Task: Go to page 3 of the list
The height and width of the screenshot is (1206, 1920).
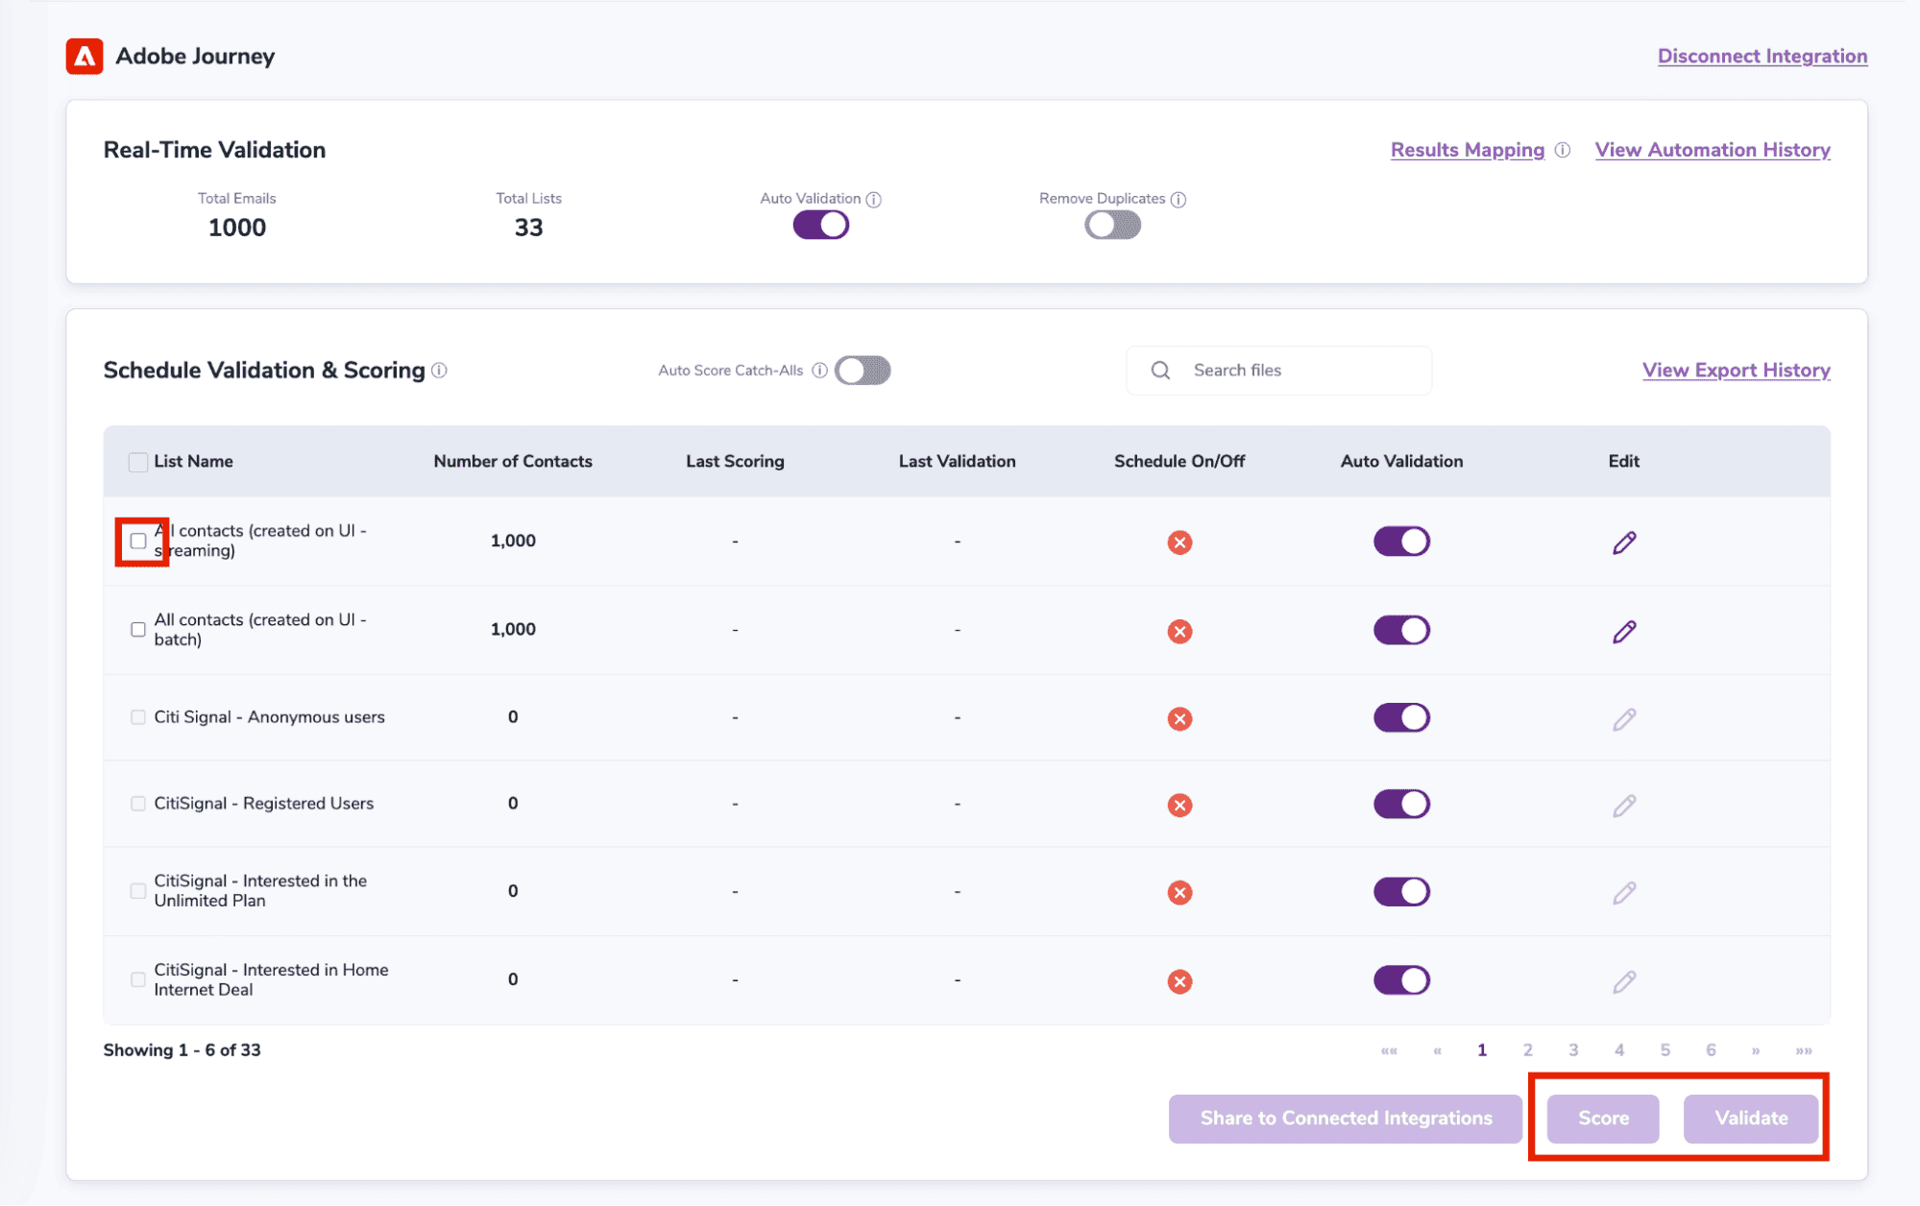Action: click(1573, 1050)
